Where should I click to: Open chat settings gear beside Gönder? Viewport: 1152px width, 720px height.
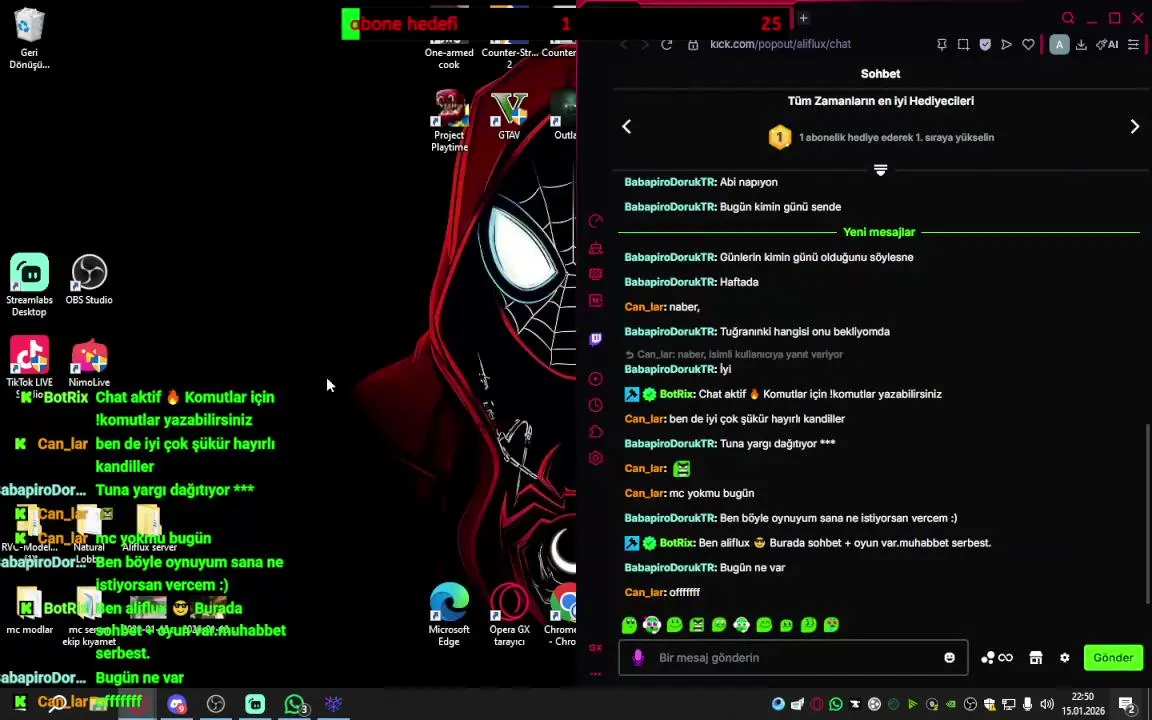(x=1065, y=658)
